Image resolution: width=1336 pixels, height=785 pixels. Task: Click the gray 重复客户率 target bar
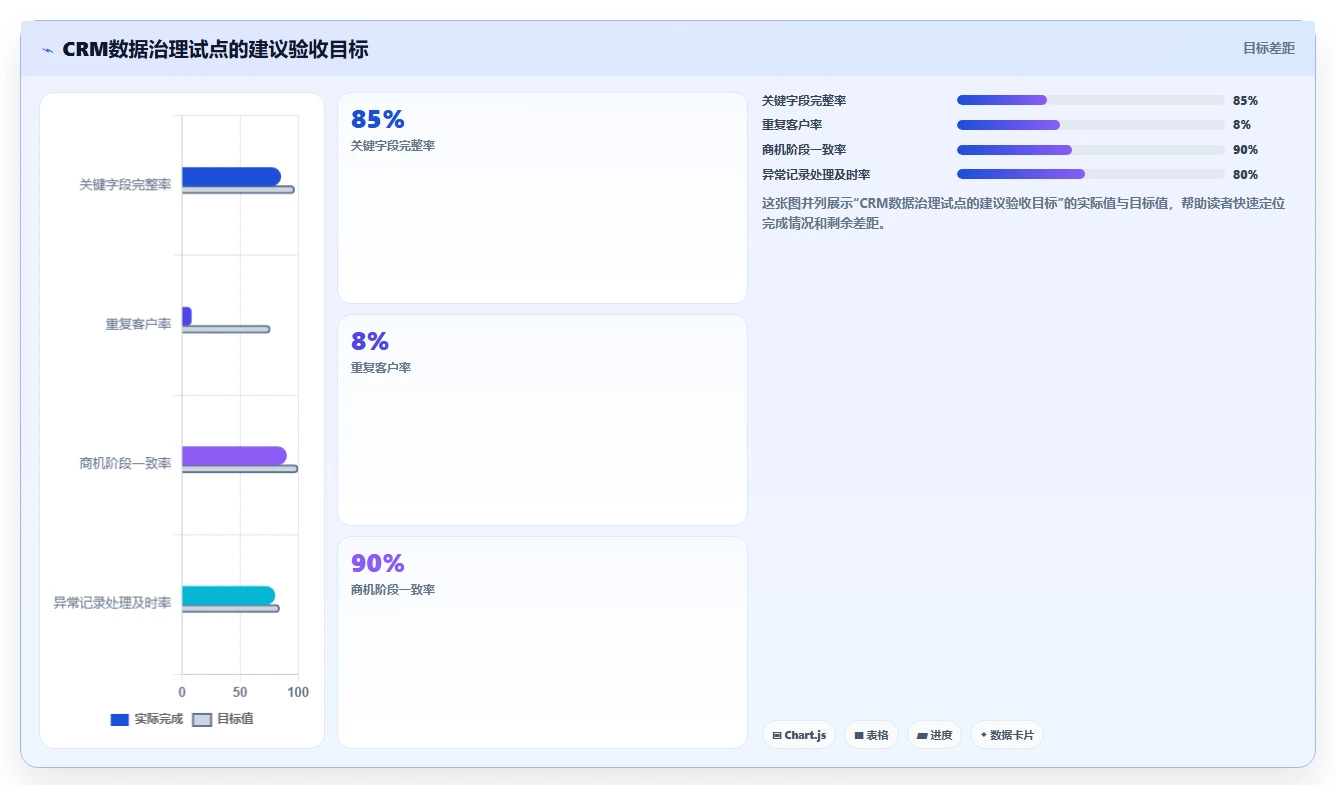(x=226, y=329)
